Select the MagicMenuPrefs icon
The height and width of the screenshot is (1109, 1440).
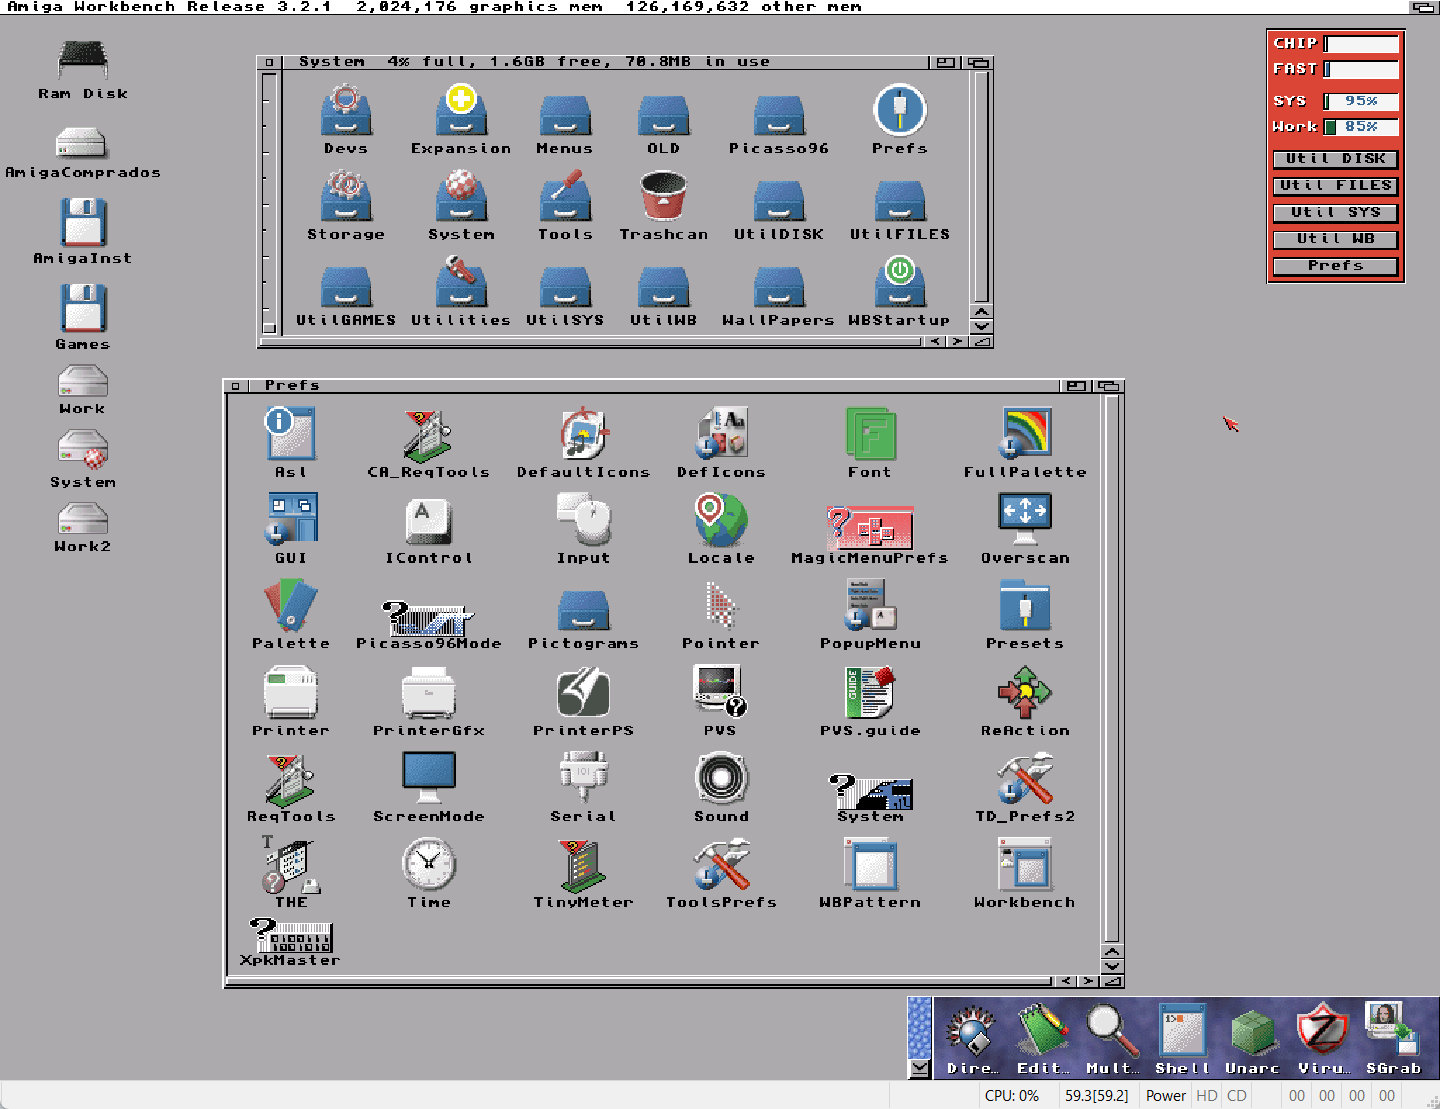pos(870,526)
